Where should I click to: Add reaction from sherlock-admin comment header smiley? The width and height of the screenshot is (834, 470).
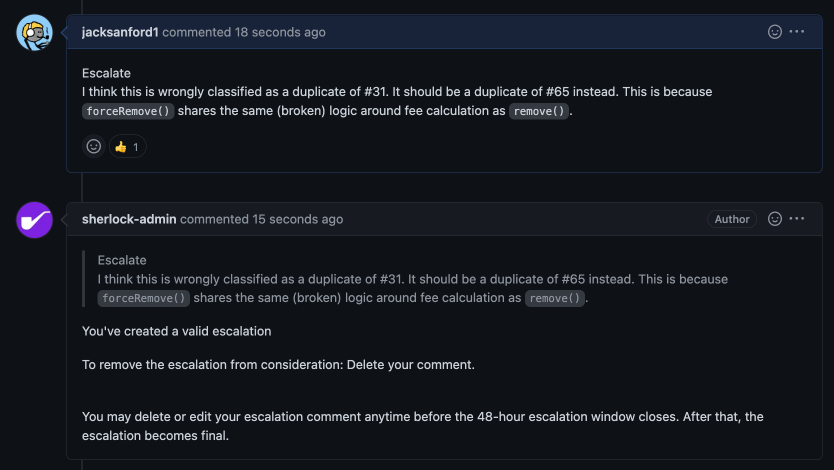774,219
